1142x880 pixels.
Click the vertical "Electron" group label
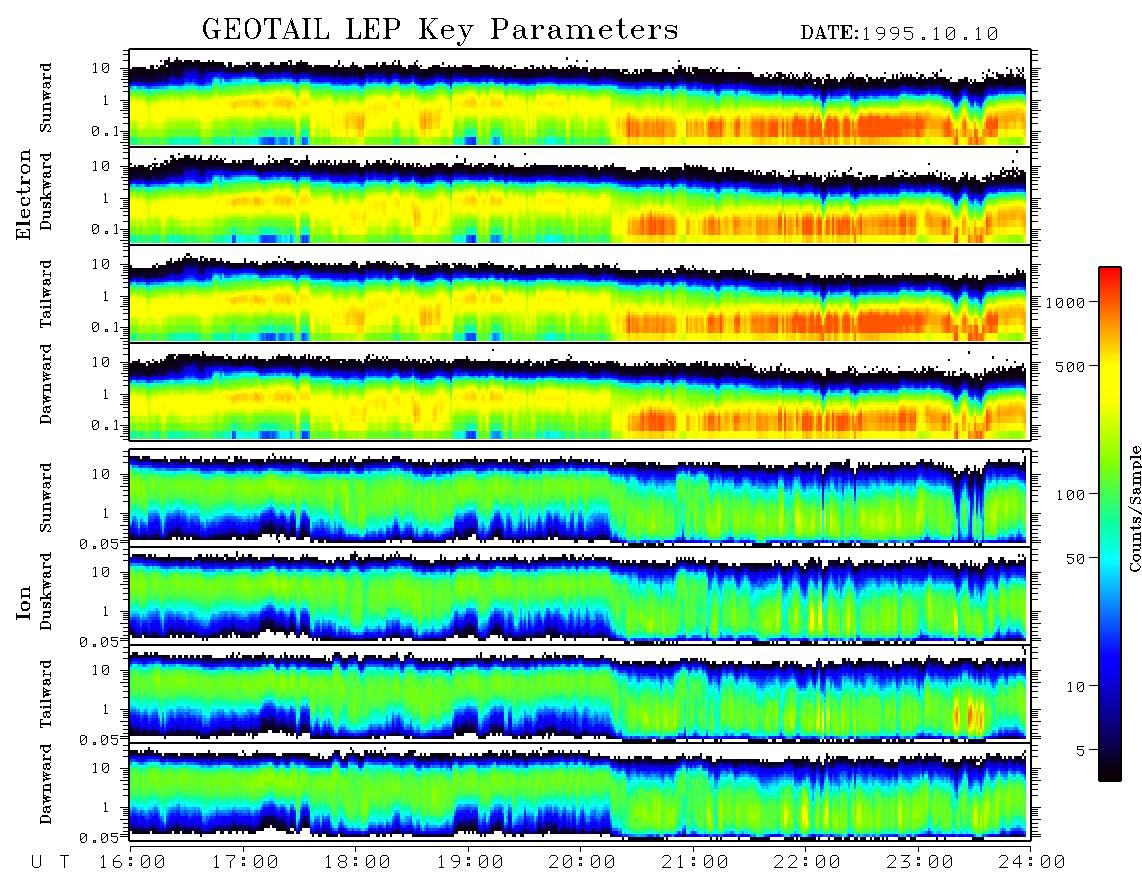point(24,195)
